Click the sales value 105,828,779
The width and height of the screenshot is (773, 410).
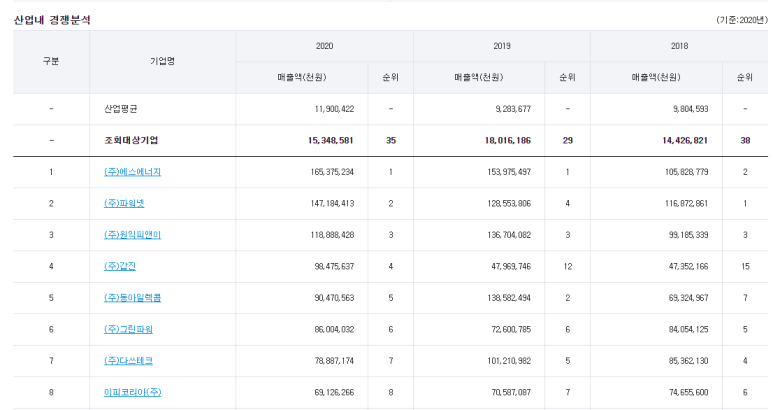687,172
